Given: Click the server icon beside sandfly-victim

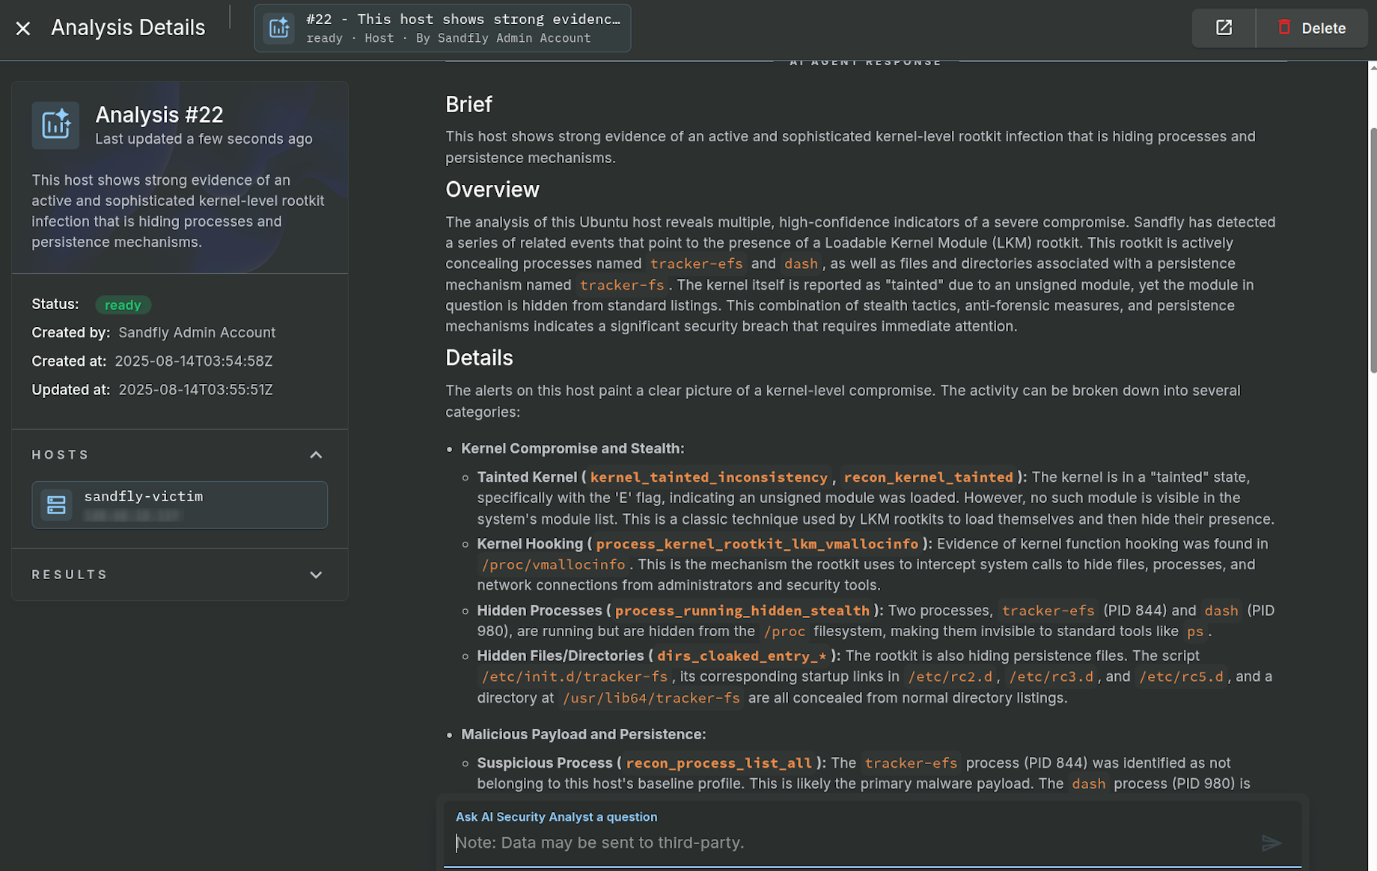Looking at the screenshot, I should click(x=57, y=505).
